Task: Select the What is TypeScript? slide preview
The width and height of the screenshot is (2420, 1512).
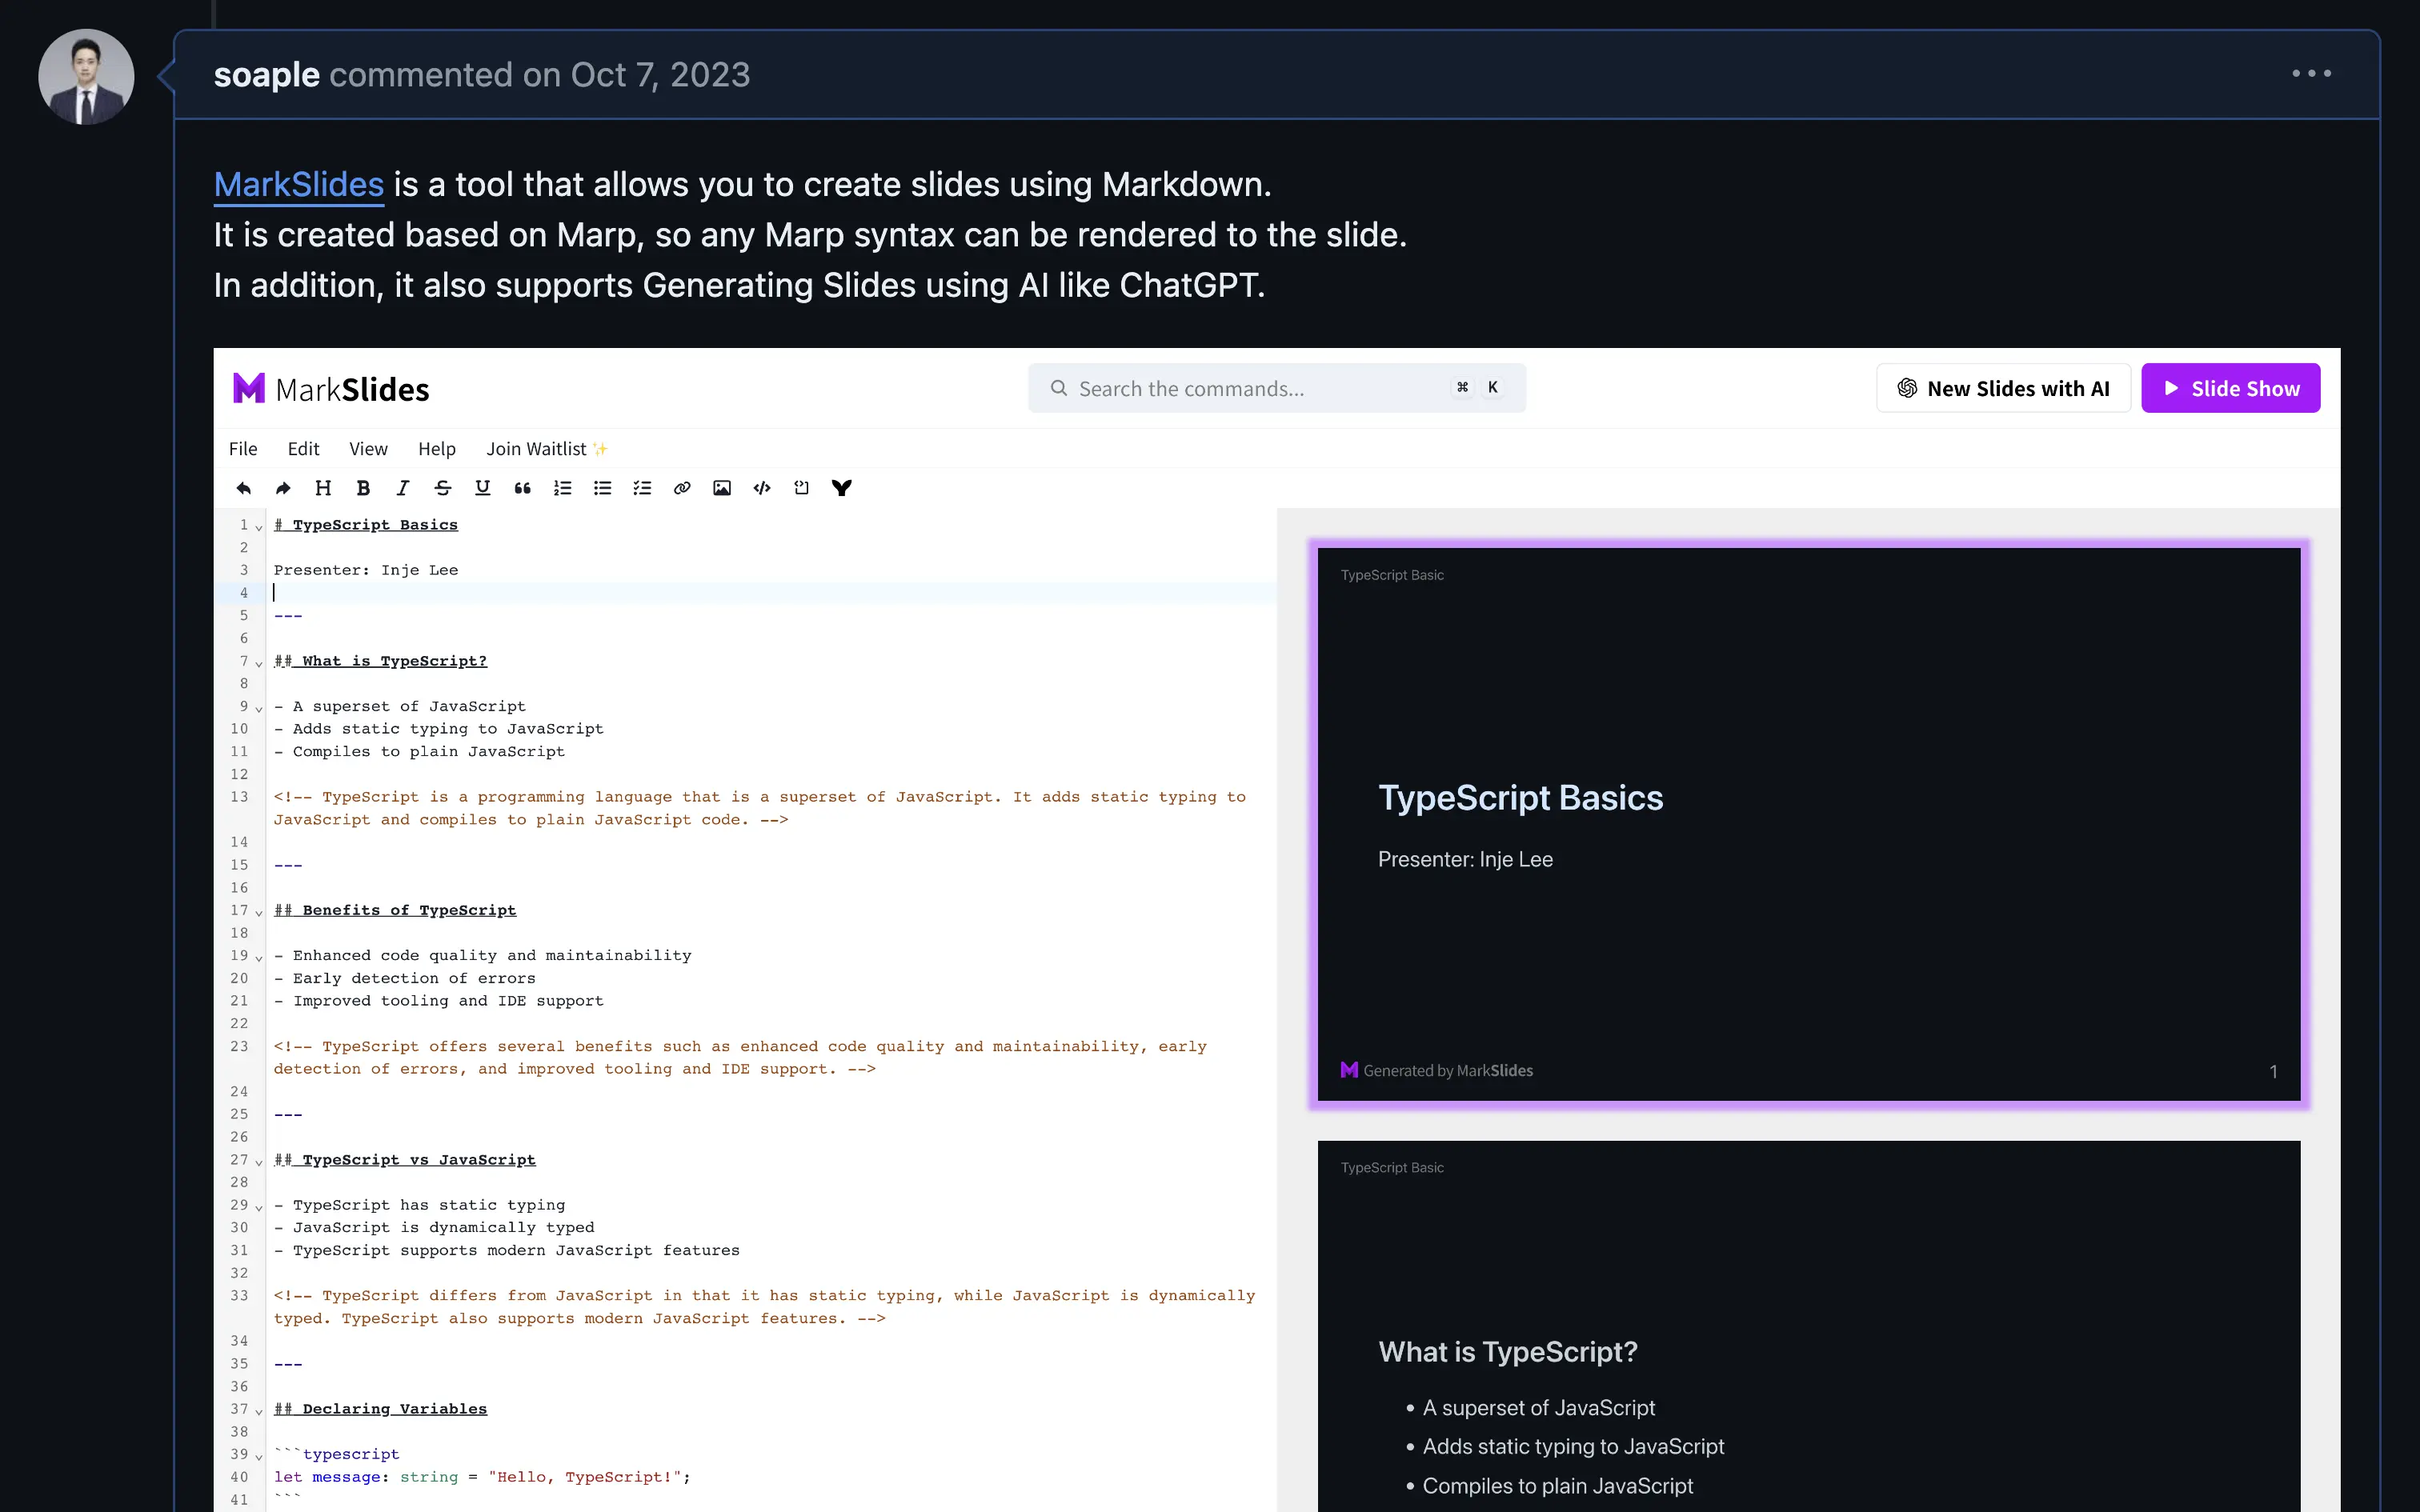Action: coord(1809,1326)
